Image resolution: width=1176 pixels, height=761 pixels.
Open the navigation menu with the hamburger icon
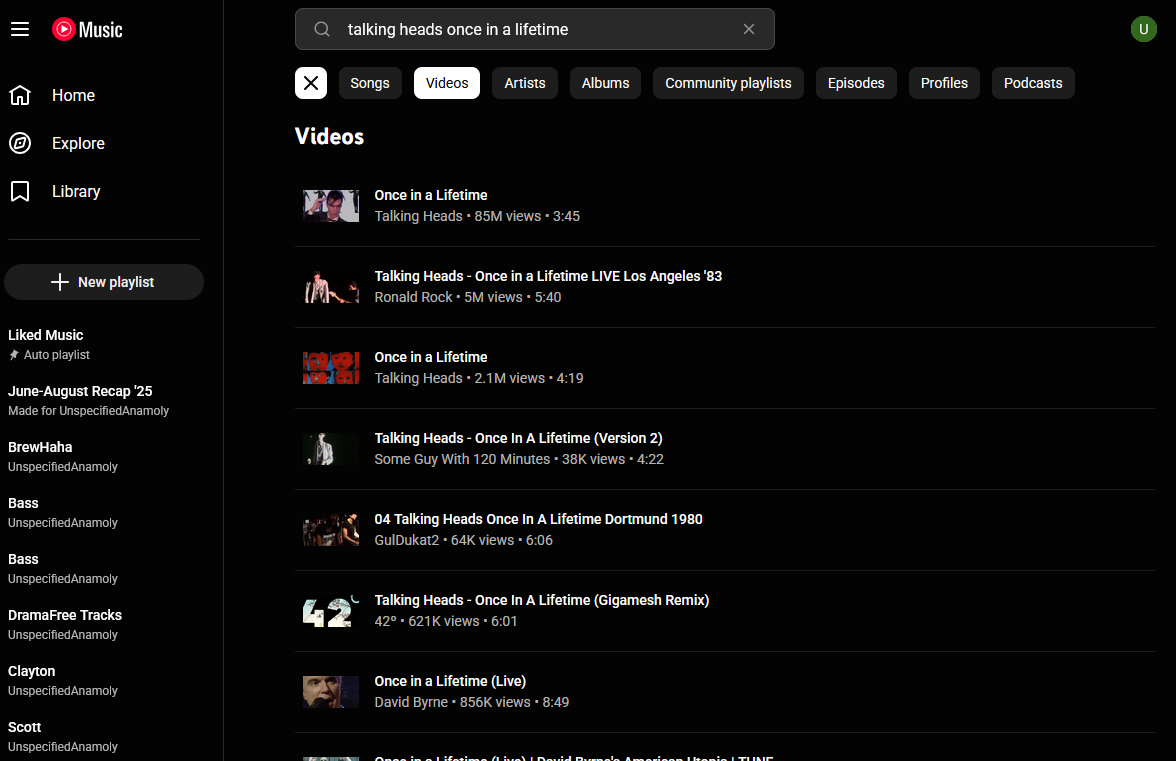(x=20, y=29)
